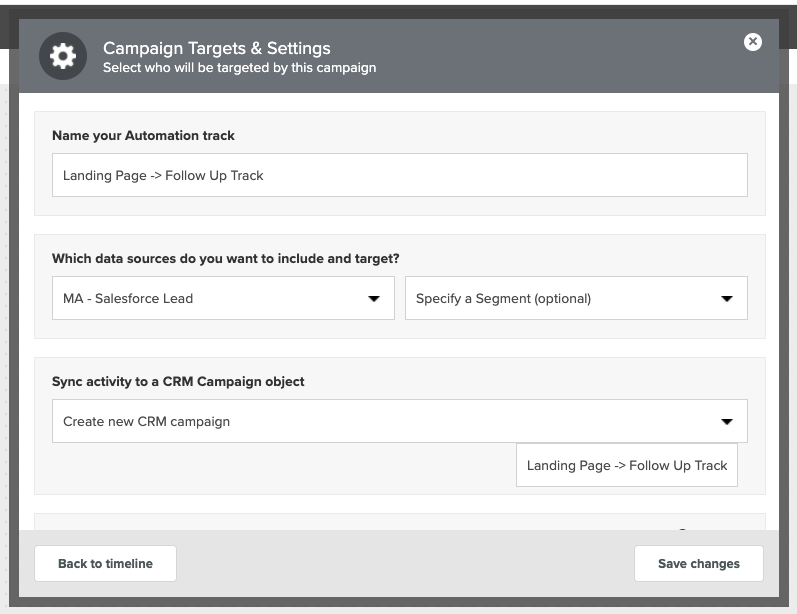Open the Specify a Segment dropdown
797x614 pixels.
pyautogui.click(x=576, y=298)
